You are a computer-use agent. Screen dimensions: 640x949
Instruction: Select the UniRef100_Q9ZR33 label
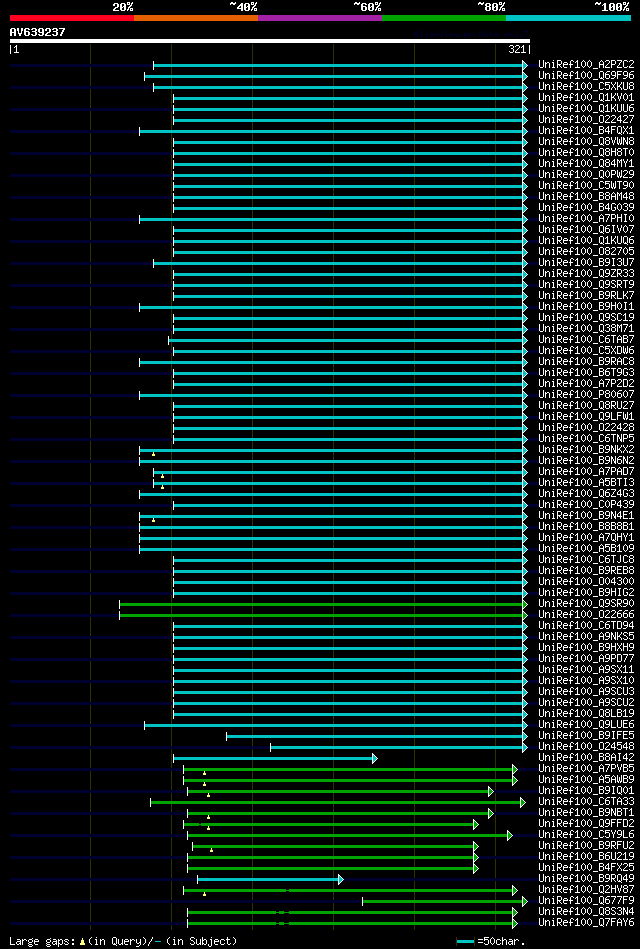(586, 274)
